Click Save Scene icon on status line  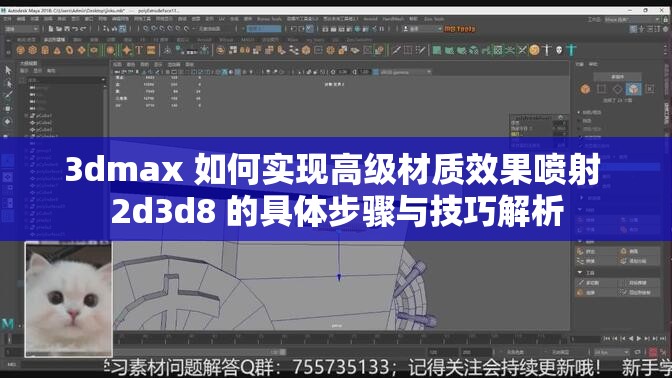pyautogui.click(x=67, y=29)
